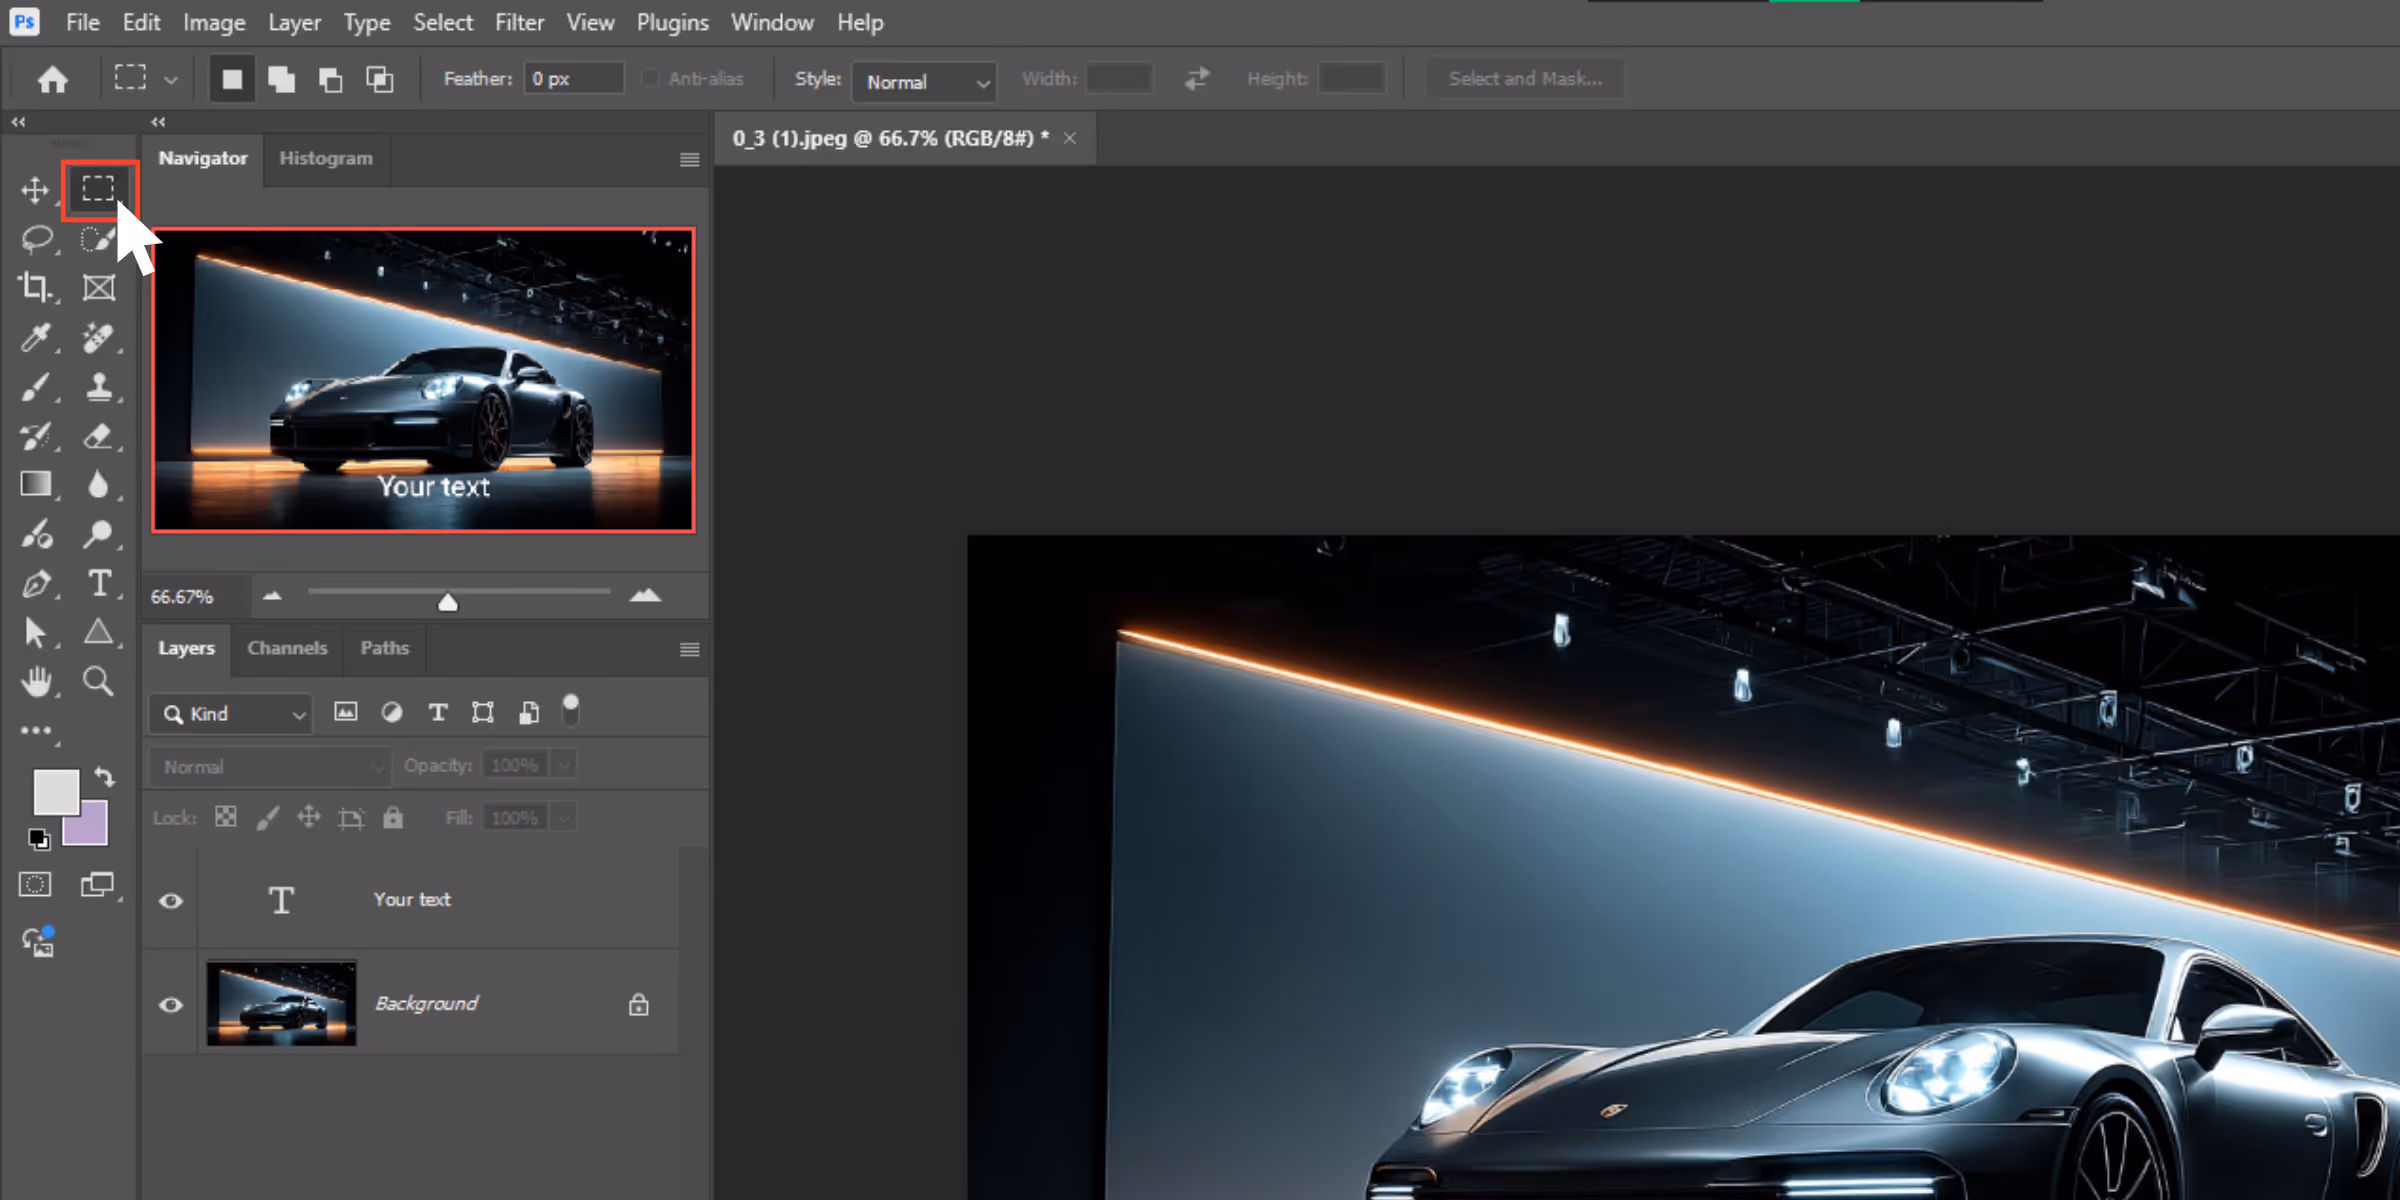Viewport: 2400px width, 1200px height.
Task: Switch to the Channels tab
Action: [x=287, y=648]
